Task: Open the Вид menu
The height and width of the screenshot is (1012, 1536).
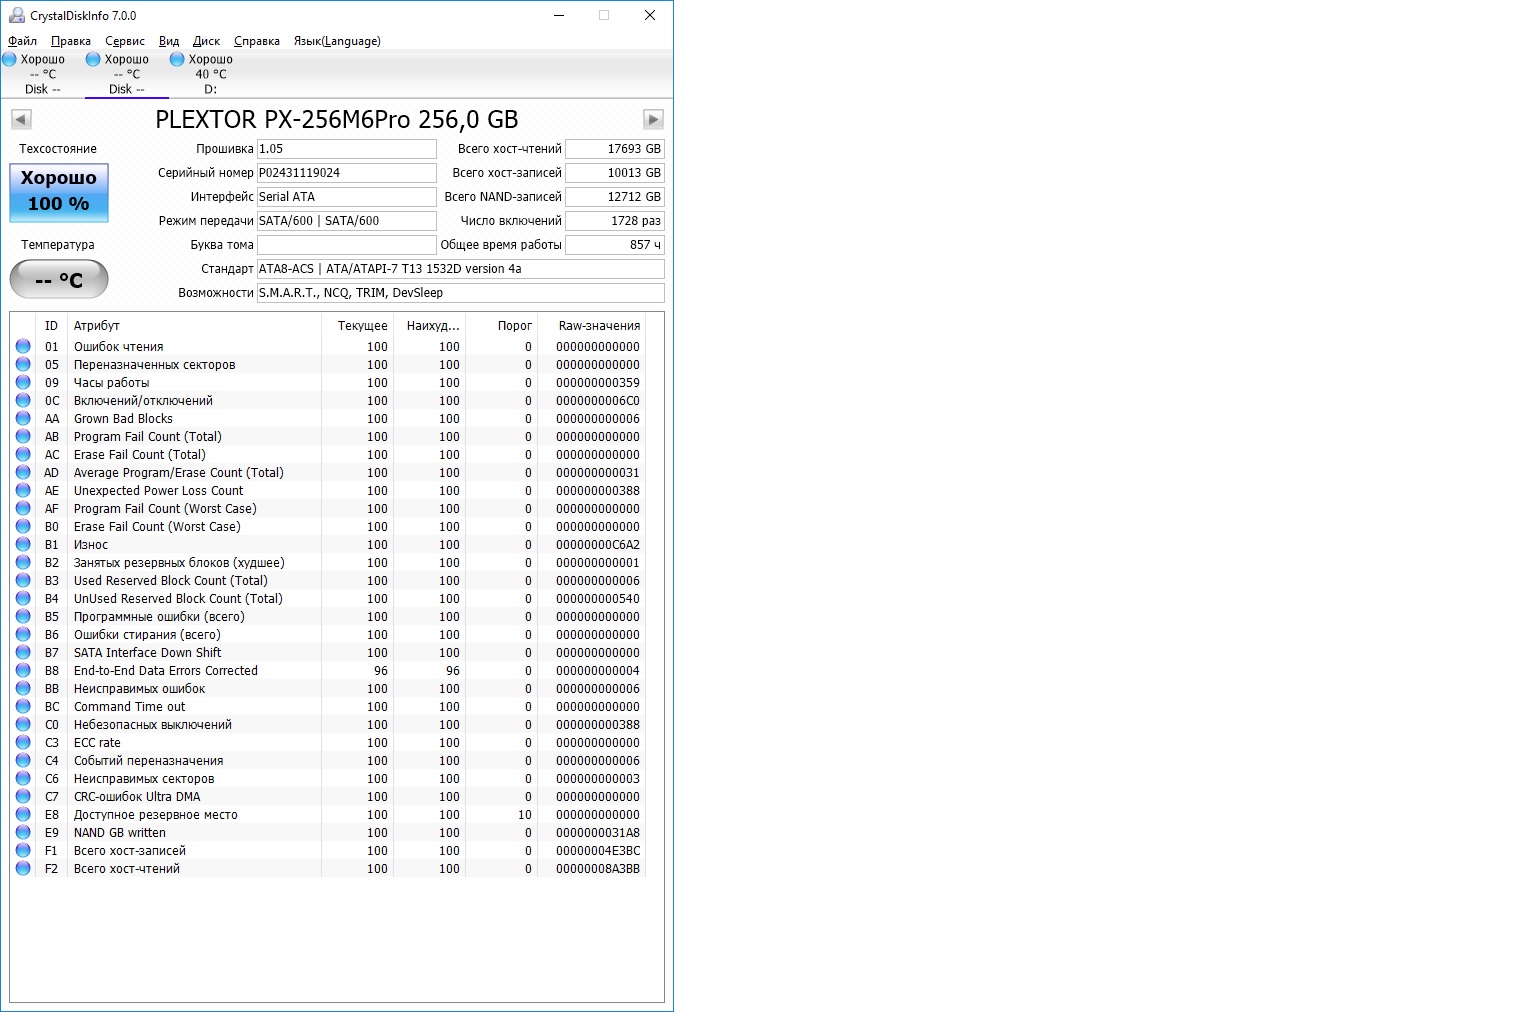Action: 169,41
